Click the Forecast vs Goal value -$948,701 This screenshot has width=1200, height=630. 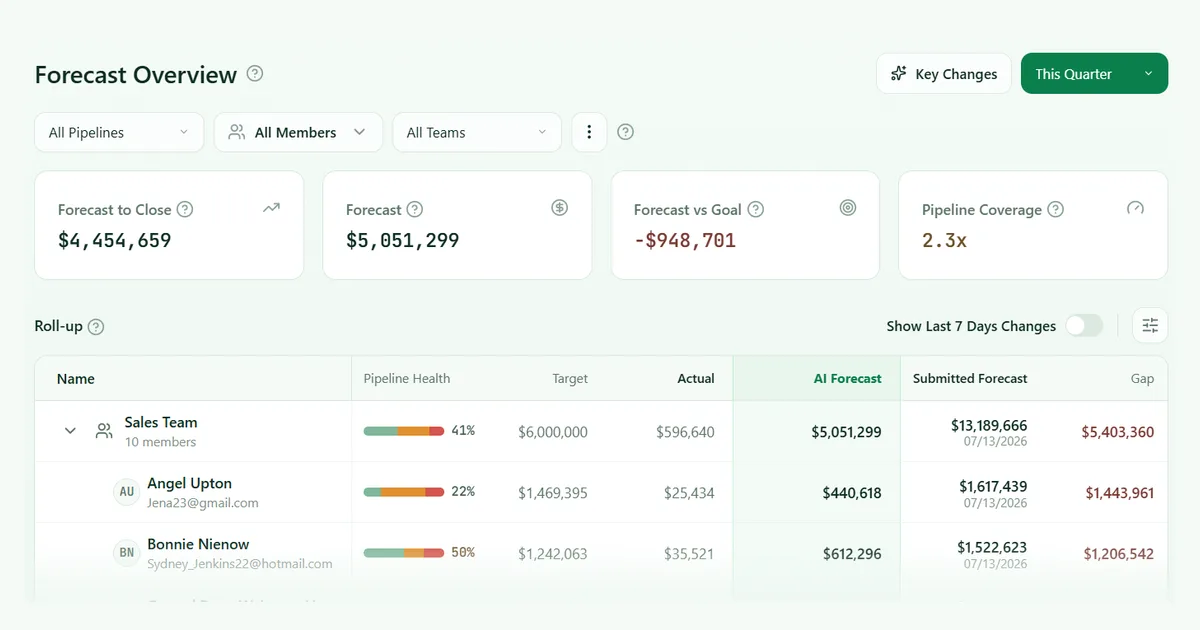(685, 240)
